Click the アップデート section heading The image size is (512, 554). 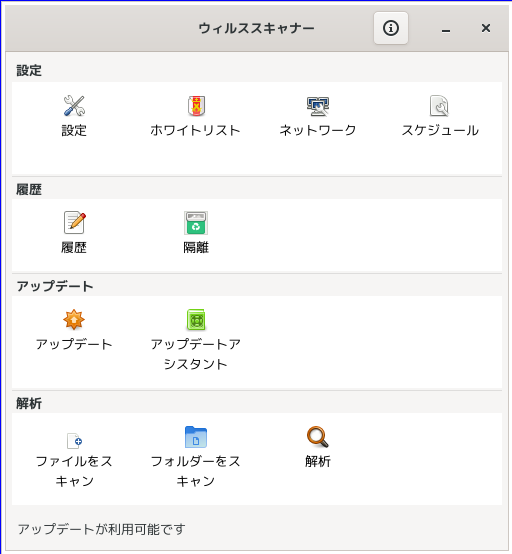55,286
